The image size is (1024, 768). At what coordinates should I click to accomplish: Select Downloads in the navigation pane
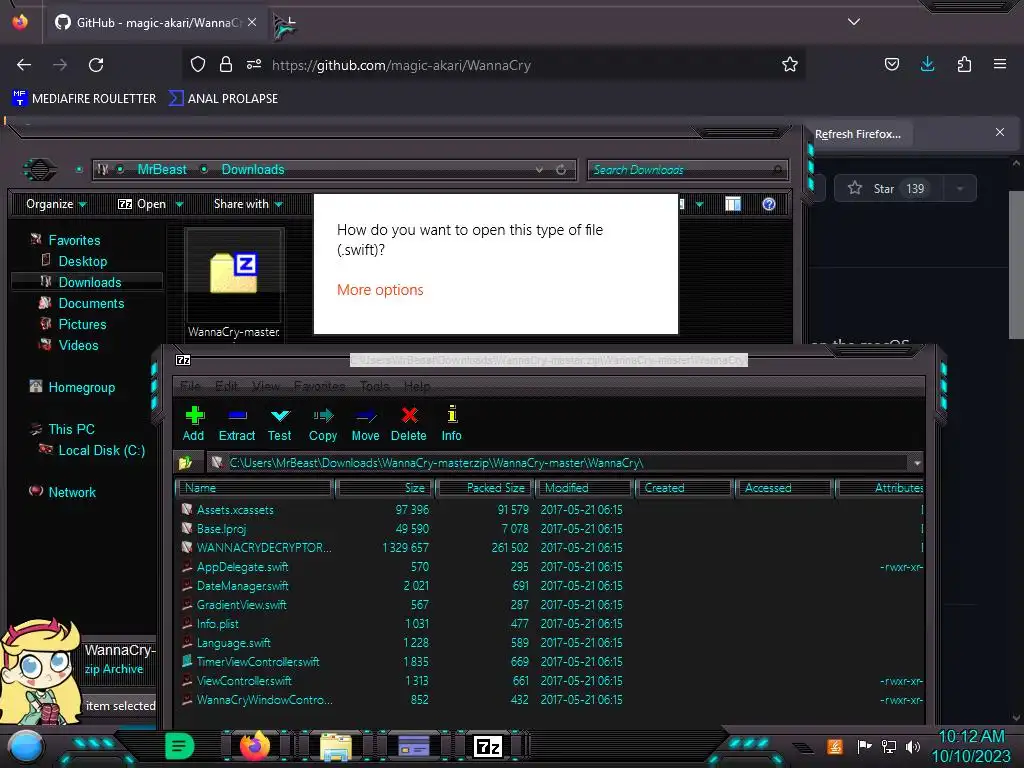coord(89,282)
